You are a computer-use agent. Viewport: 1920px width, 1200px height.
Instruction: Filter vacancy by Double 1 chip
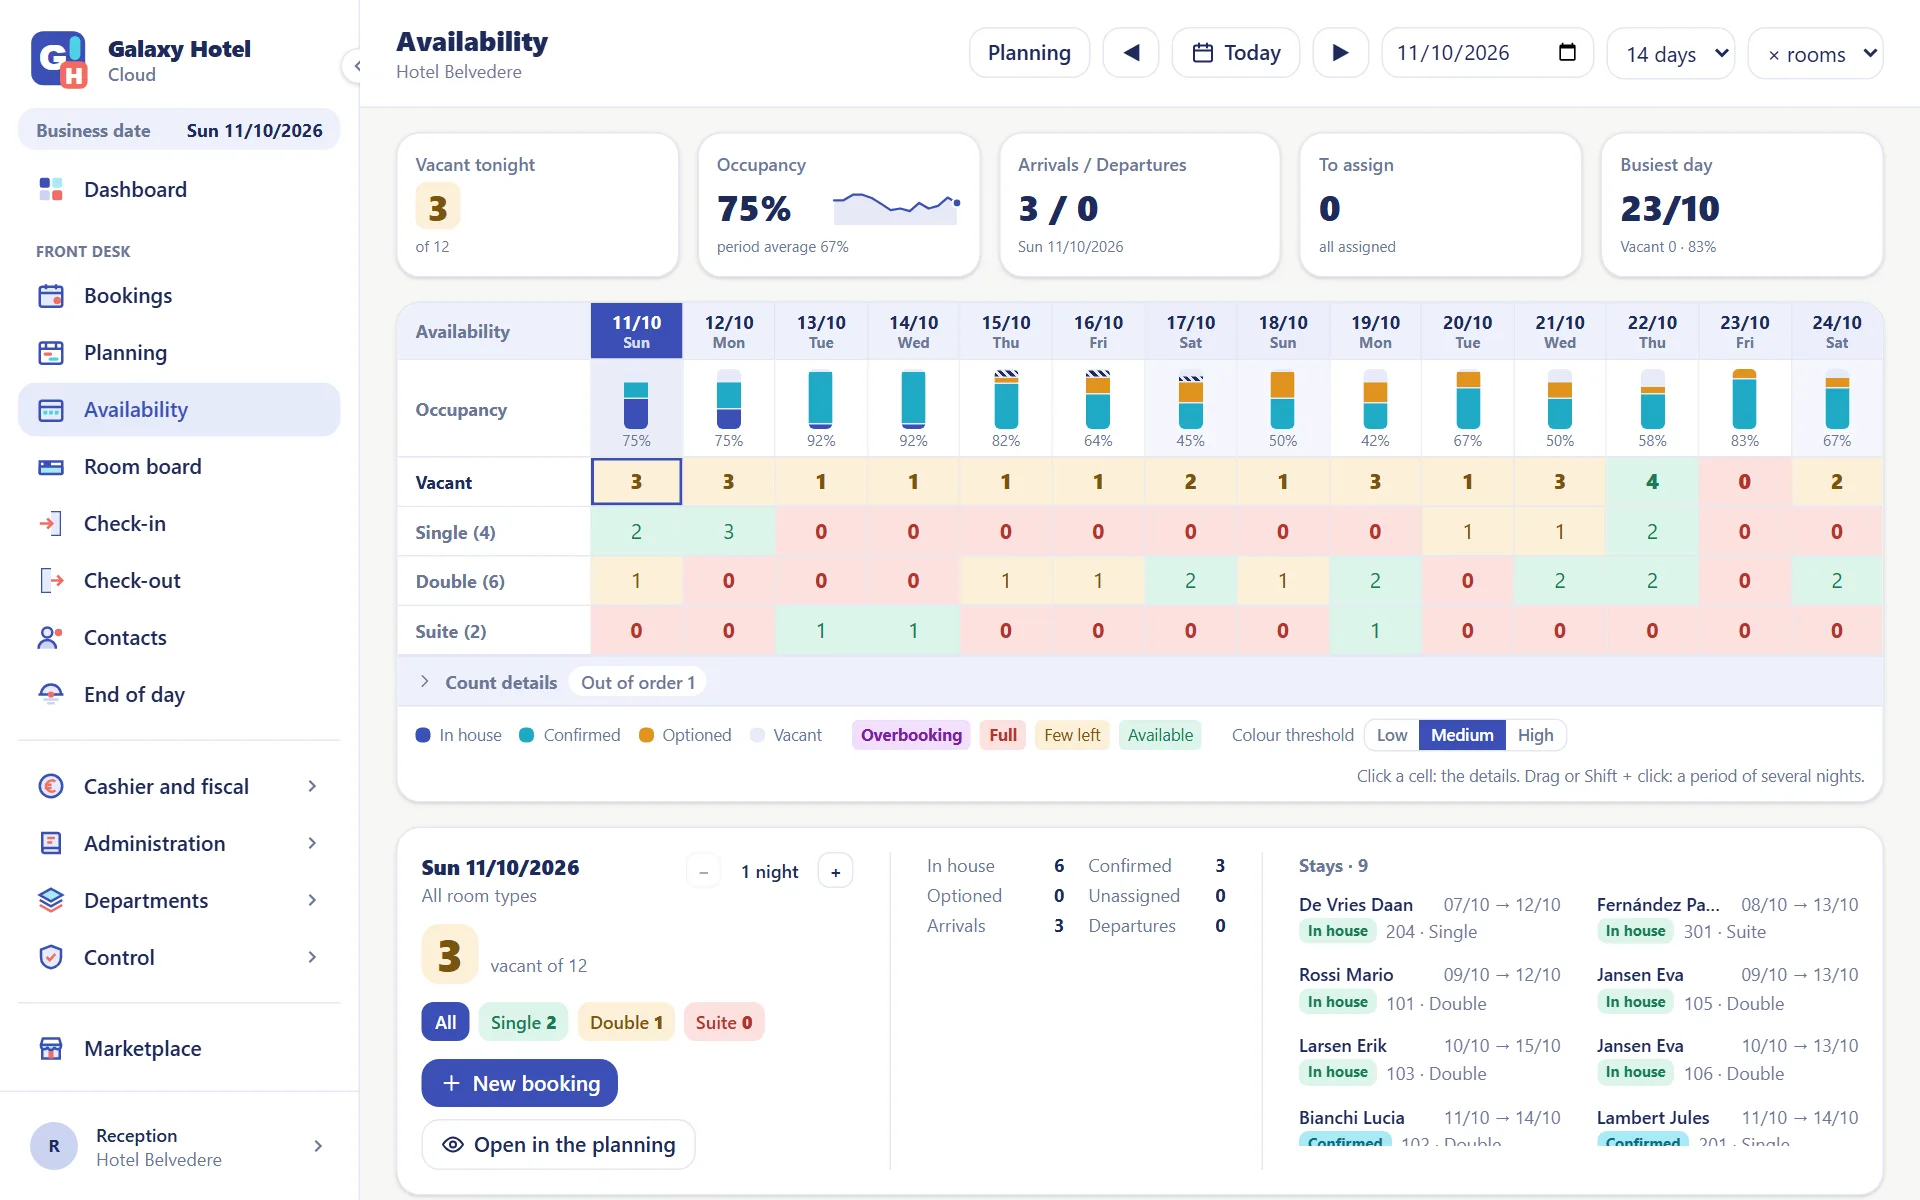626,1022
